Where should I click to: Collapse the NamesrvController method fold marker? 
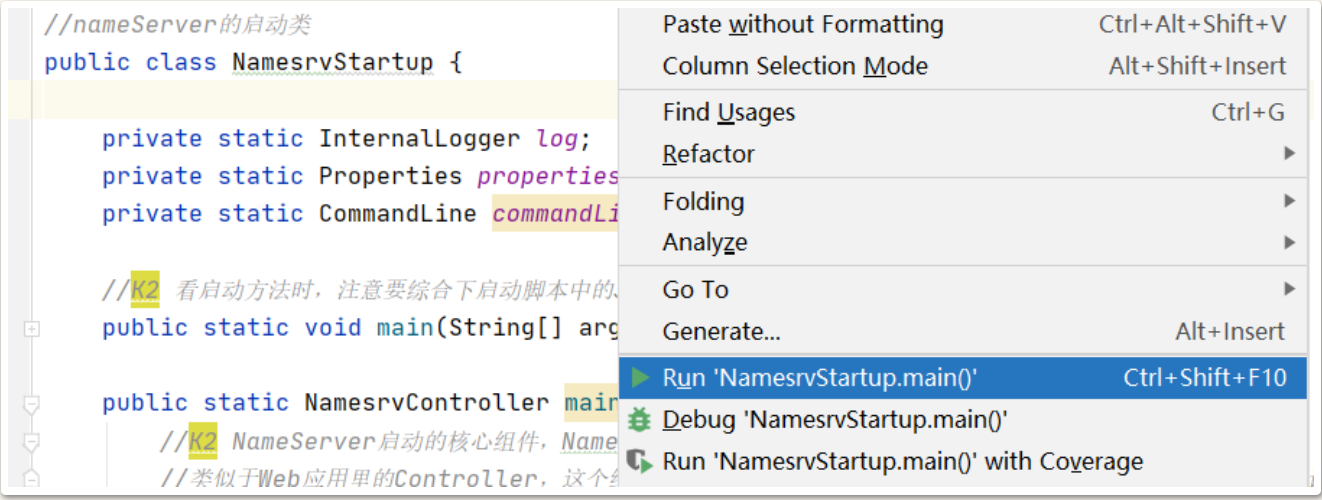(x=31, y=404)
